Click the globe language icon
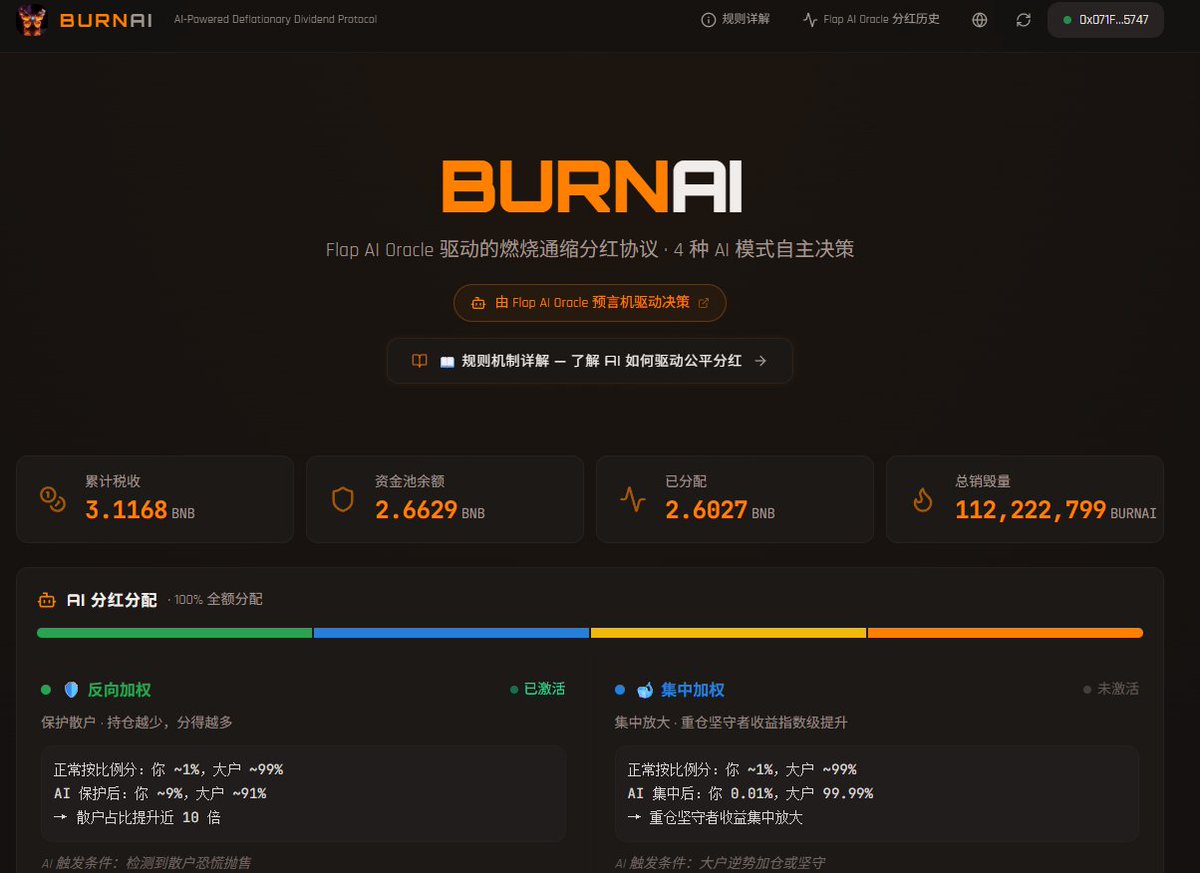The height and width of the screenshot is (873, 1200). tap(979, 20)
